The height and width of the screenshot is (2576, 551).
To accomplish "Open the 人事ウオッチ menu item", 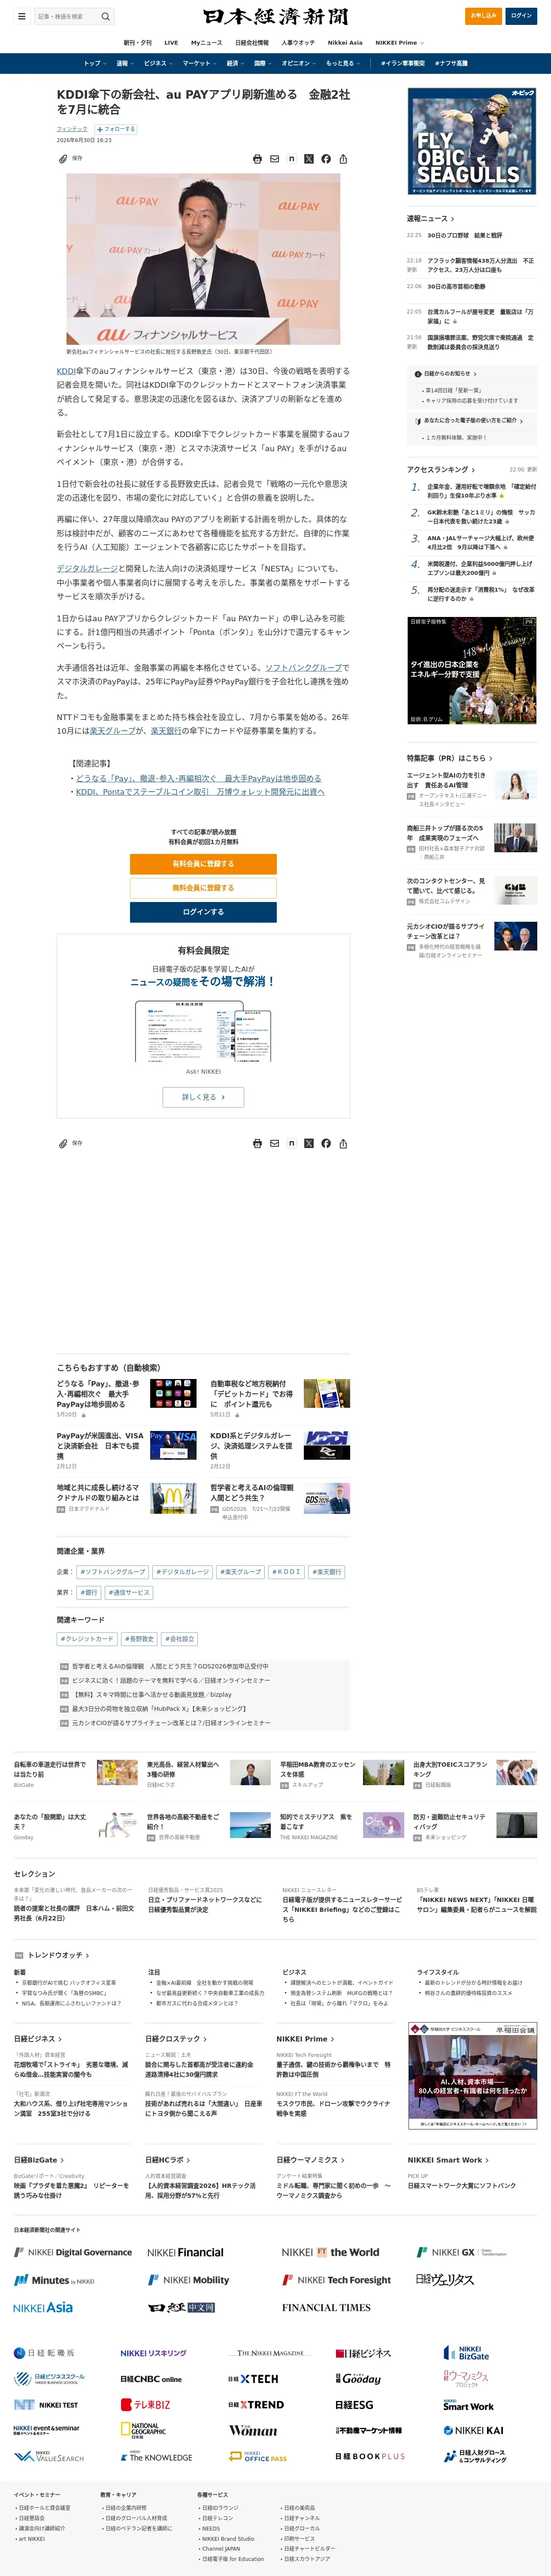I will [298, 43].
